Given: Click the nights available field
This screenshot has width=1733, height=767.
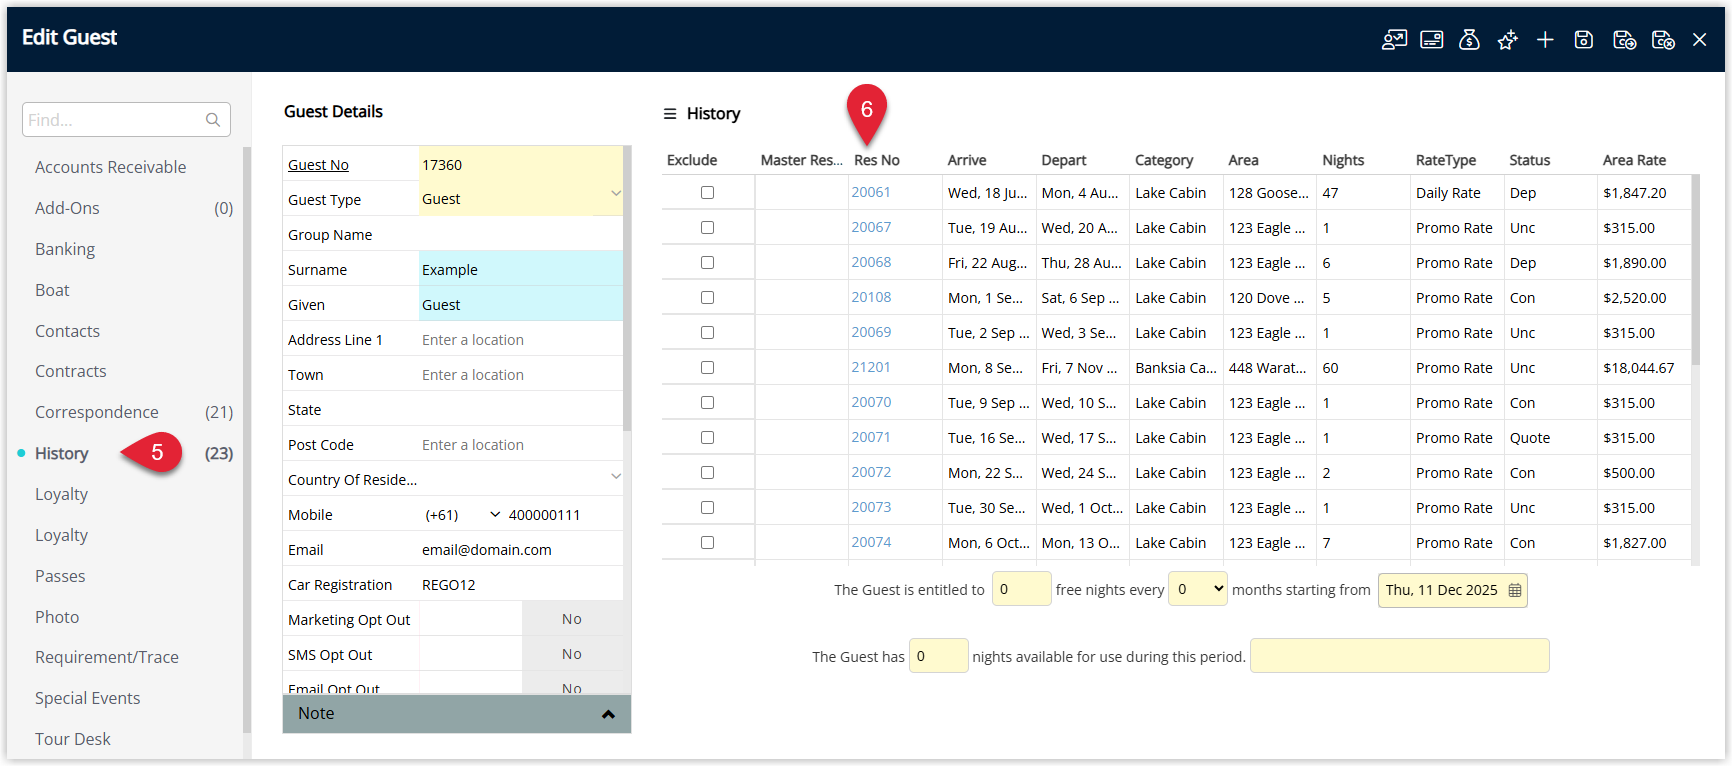Looking at the screenshot, I should (x=938, y=656).
